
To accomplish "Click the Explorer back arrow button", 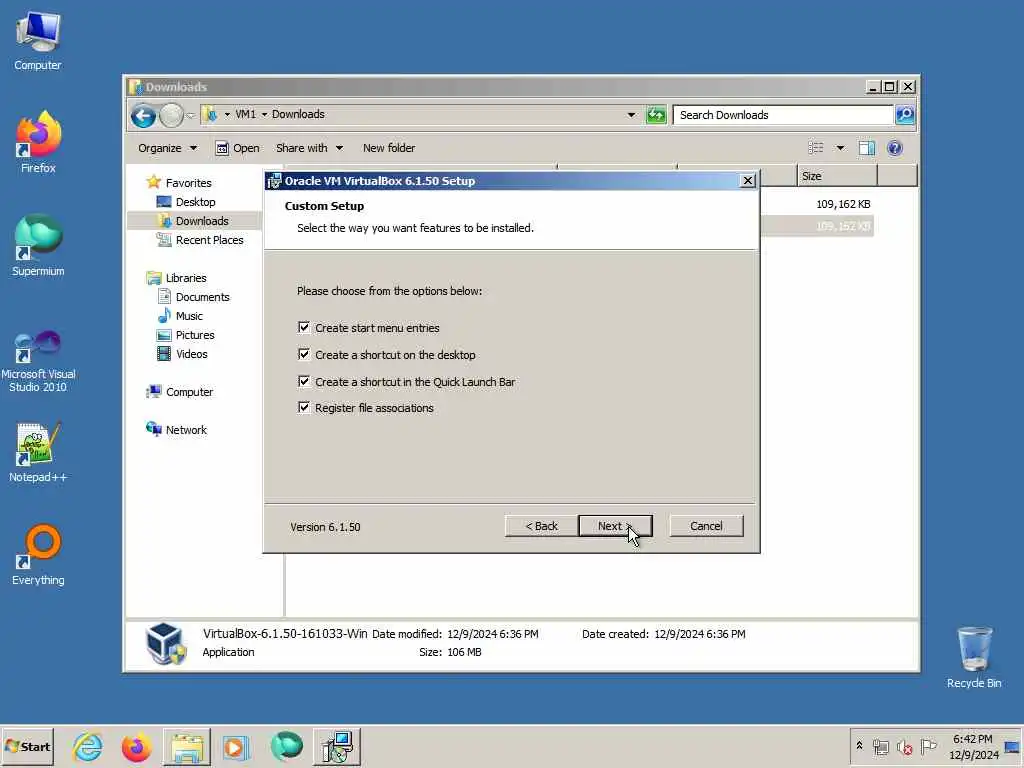I will (143, 116).
